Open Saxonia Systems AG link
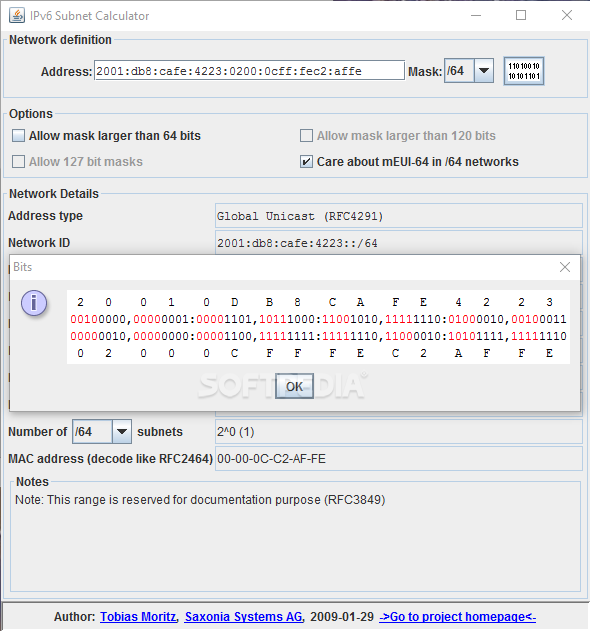This screenshot has width=590, height=631. 243,617
